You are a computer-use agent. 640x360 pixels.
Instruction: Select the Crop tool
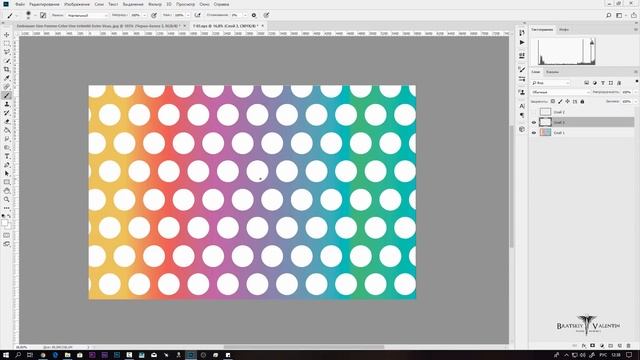point(7,69)
